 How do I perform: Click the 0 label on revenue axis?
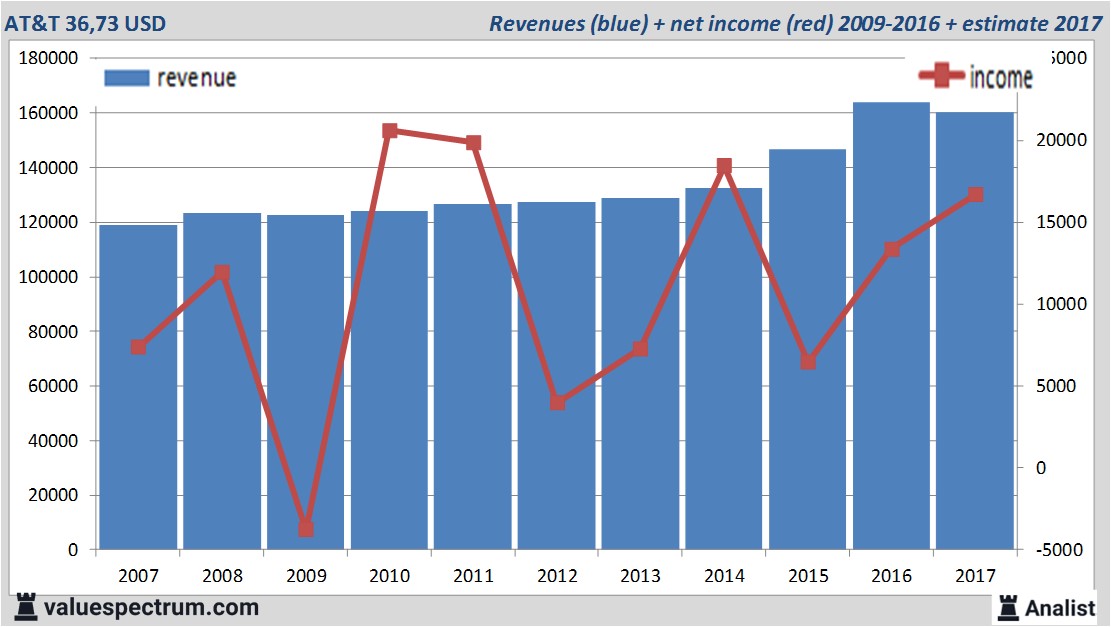pos(73,550)
